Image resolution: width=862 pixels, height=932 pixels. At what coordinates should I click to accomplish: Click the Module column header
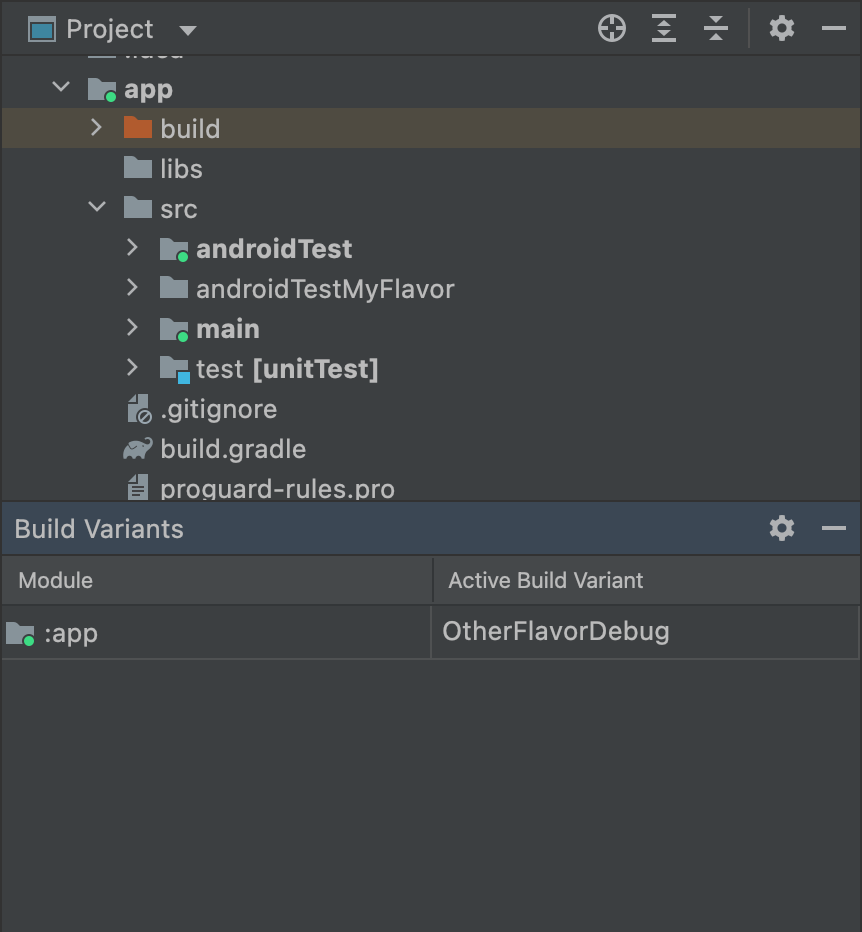55,580
